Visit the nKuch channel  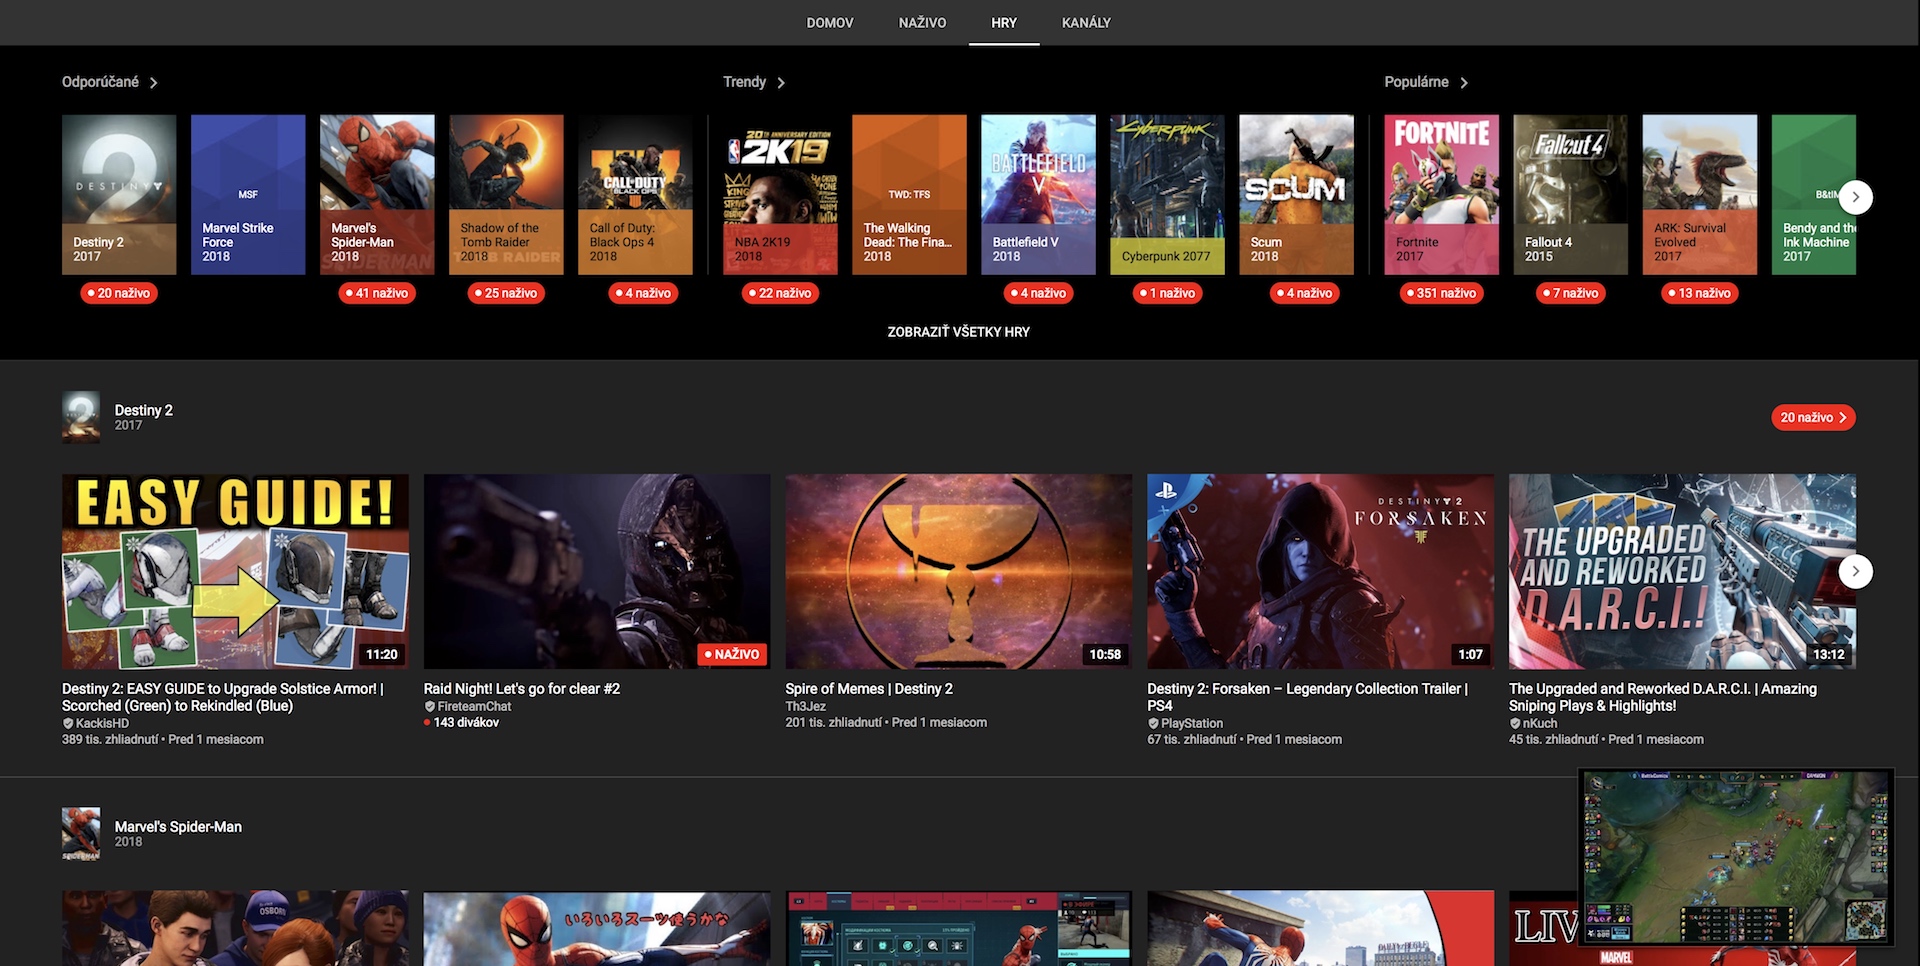pos(1540,723)
